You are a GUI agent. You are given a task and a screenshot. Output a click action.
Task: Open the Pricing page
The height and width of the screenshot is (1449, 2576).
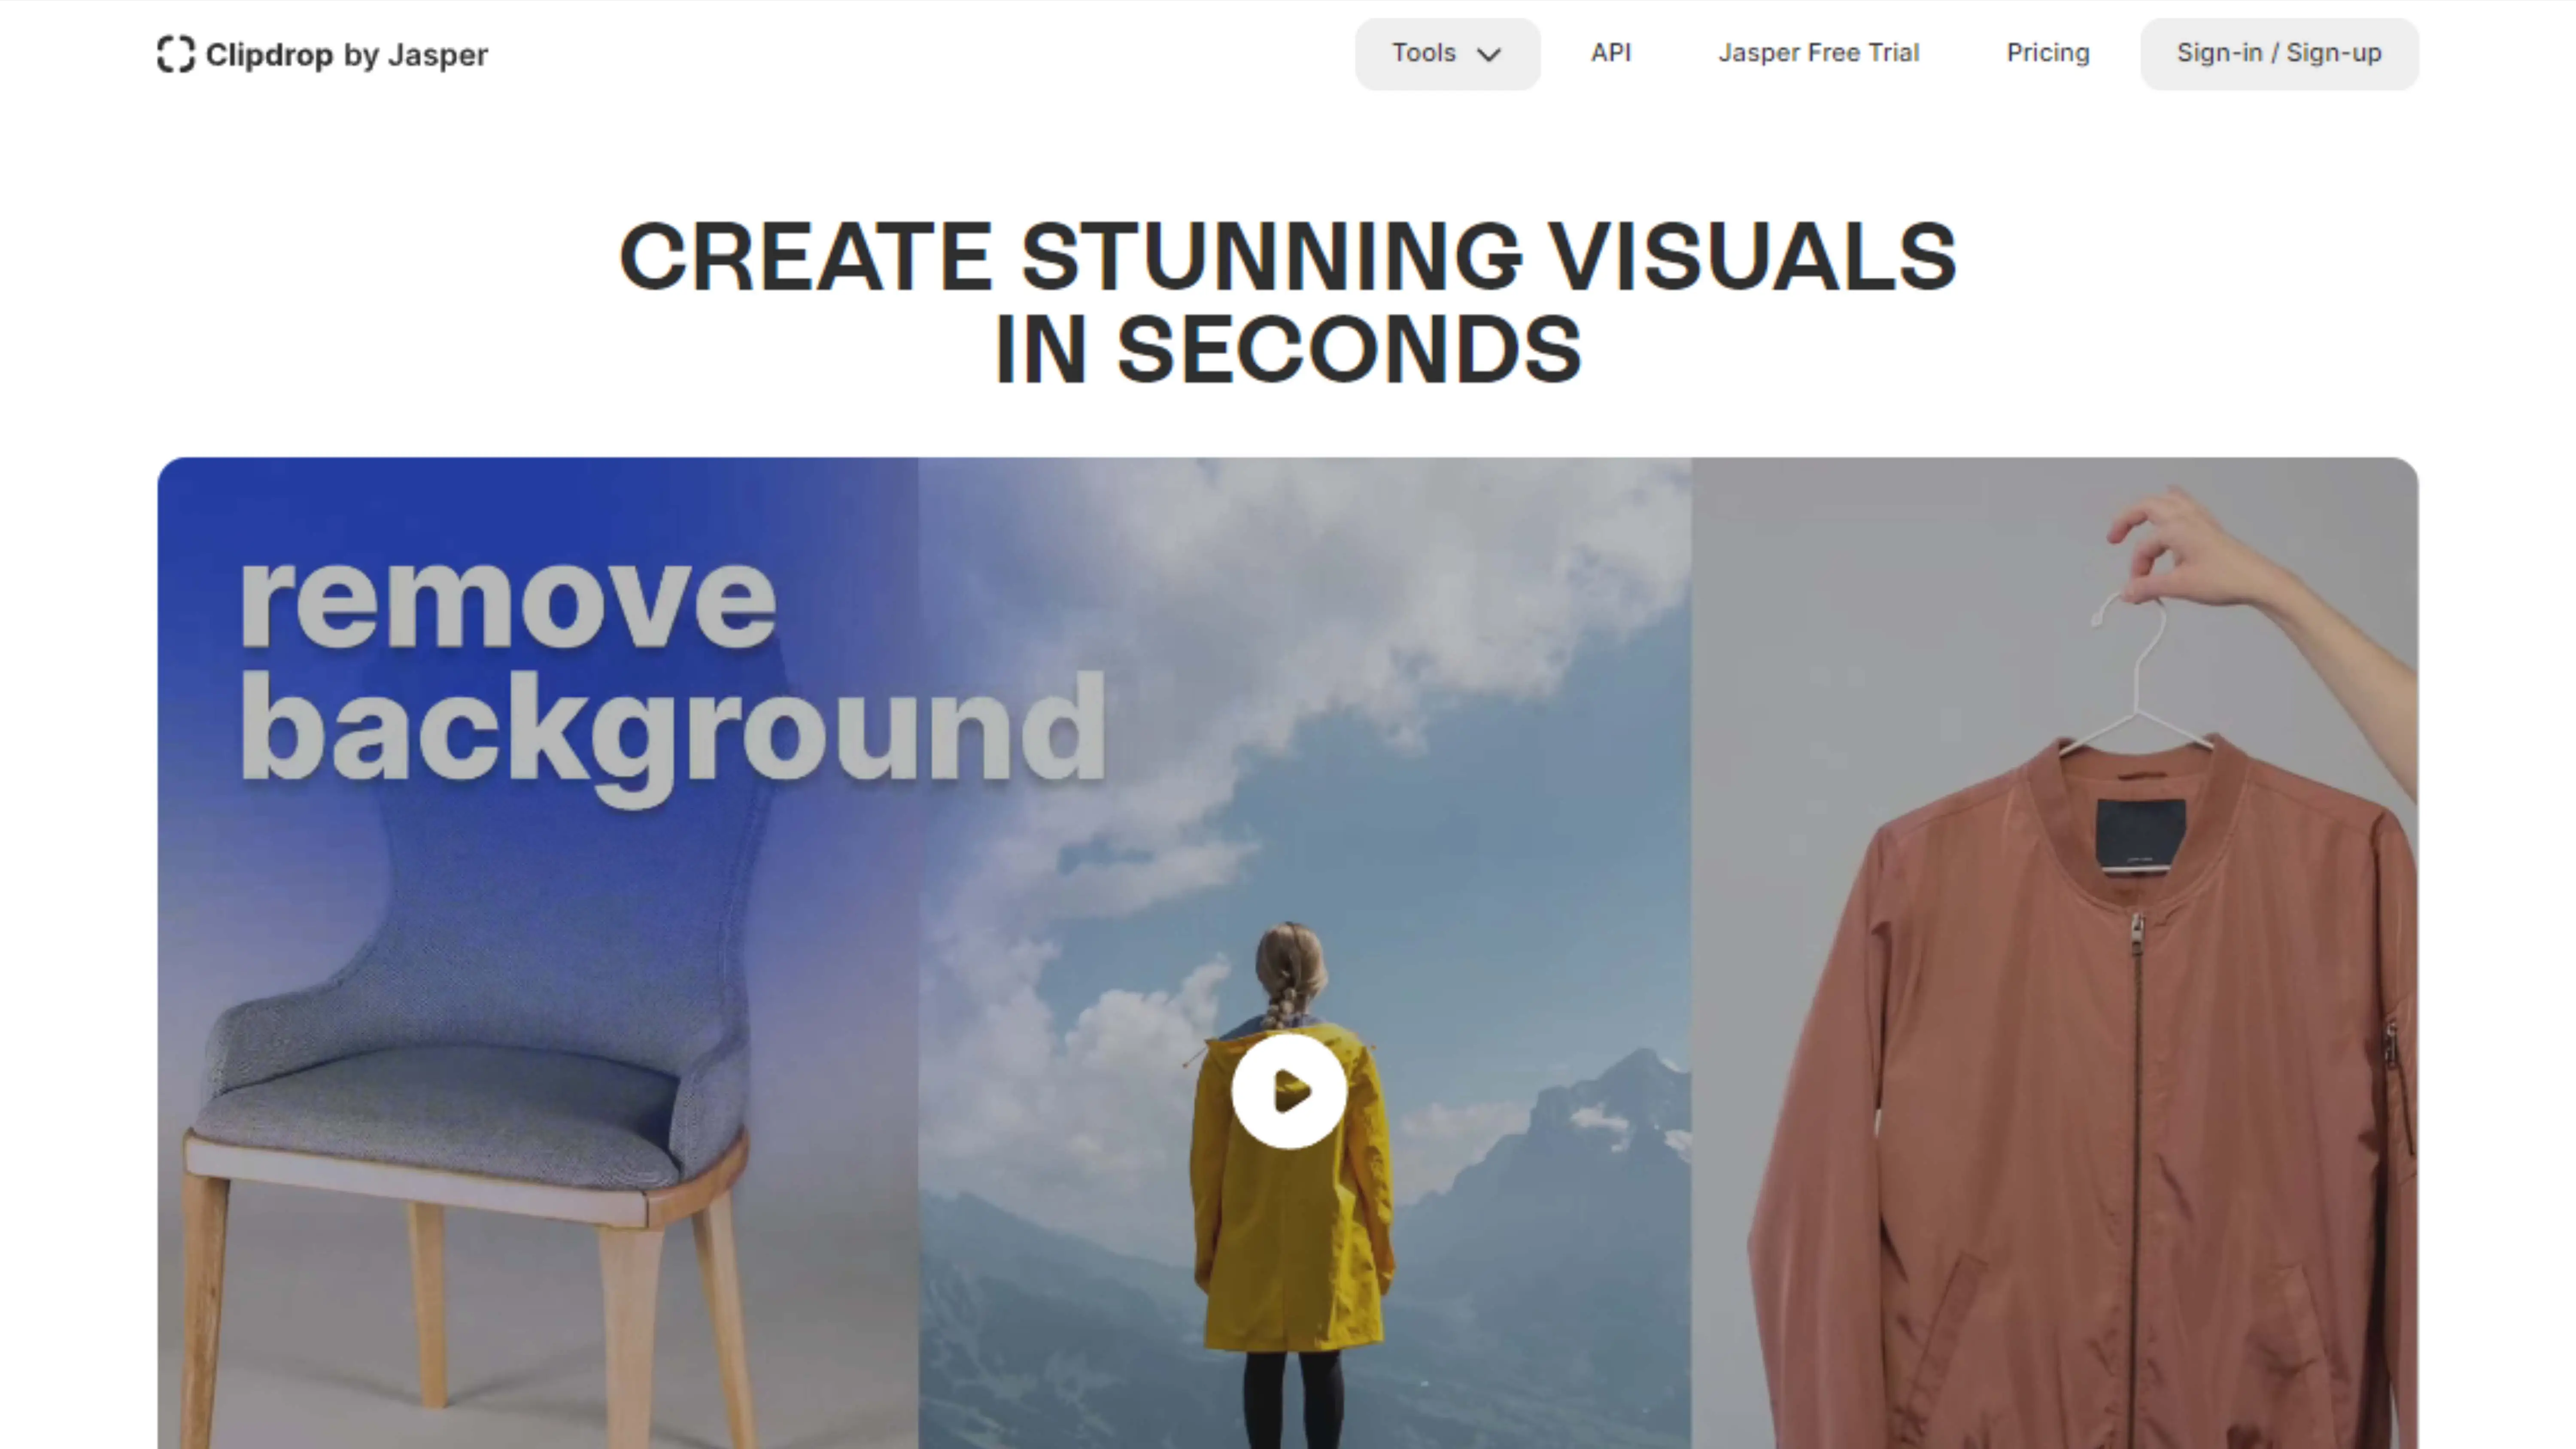click(2048, 53)
